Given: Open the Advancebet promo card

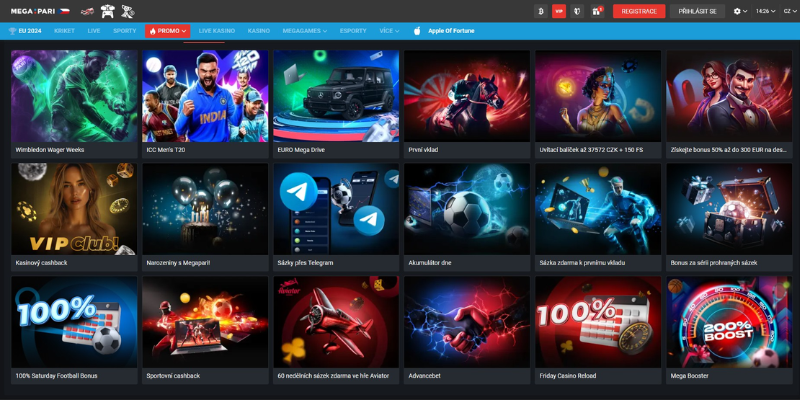Looking at the screenshot, I should (467, 330).
